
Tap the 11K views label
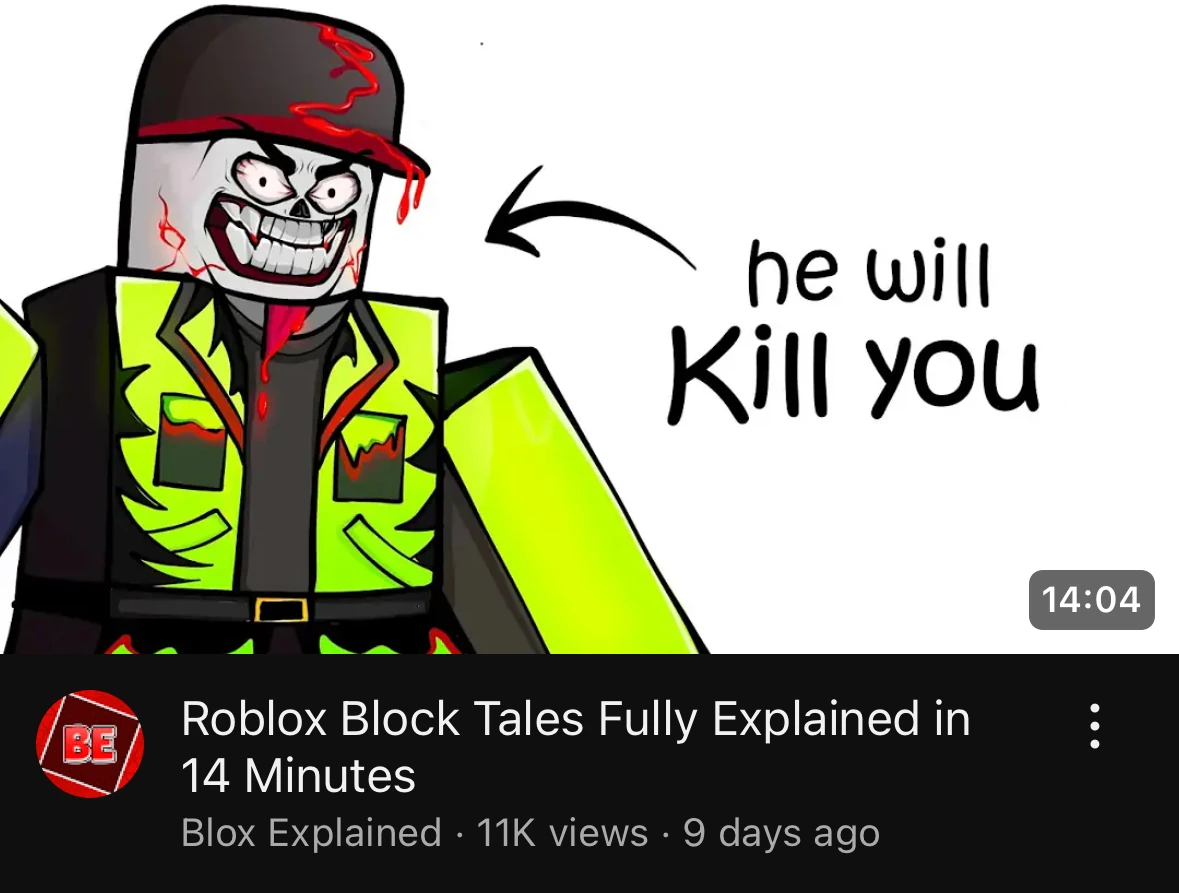pos(562,833)
